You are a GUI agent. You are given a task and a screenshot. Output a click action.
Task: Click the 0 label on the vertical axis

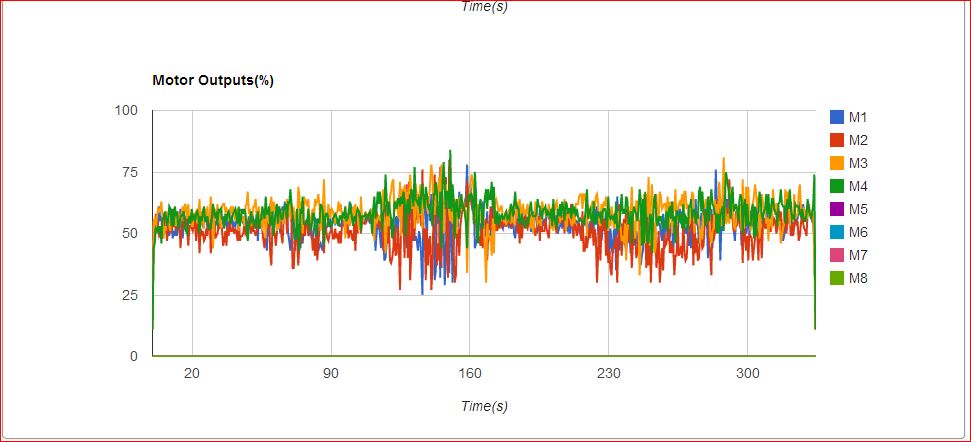click(x=132, y=356)
